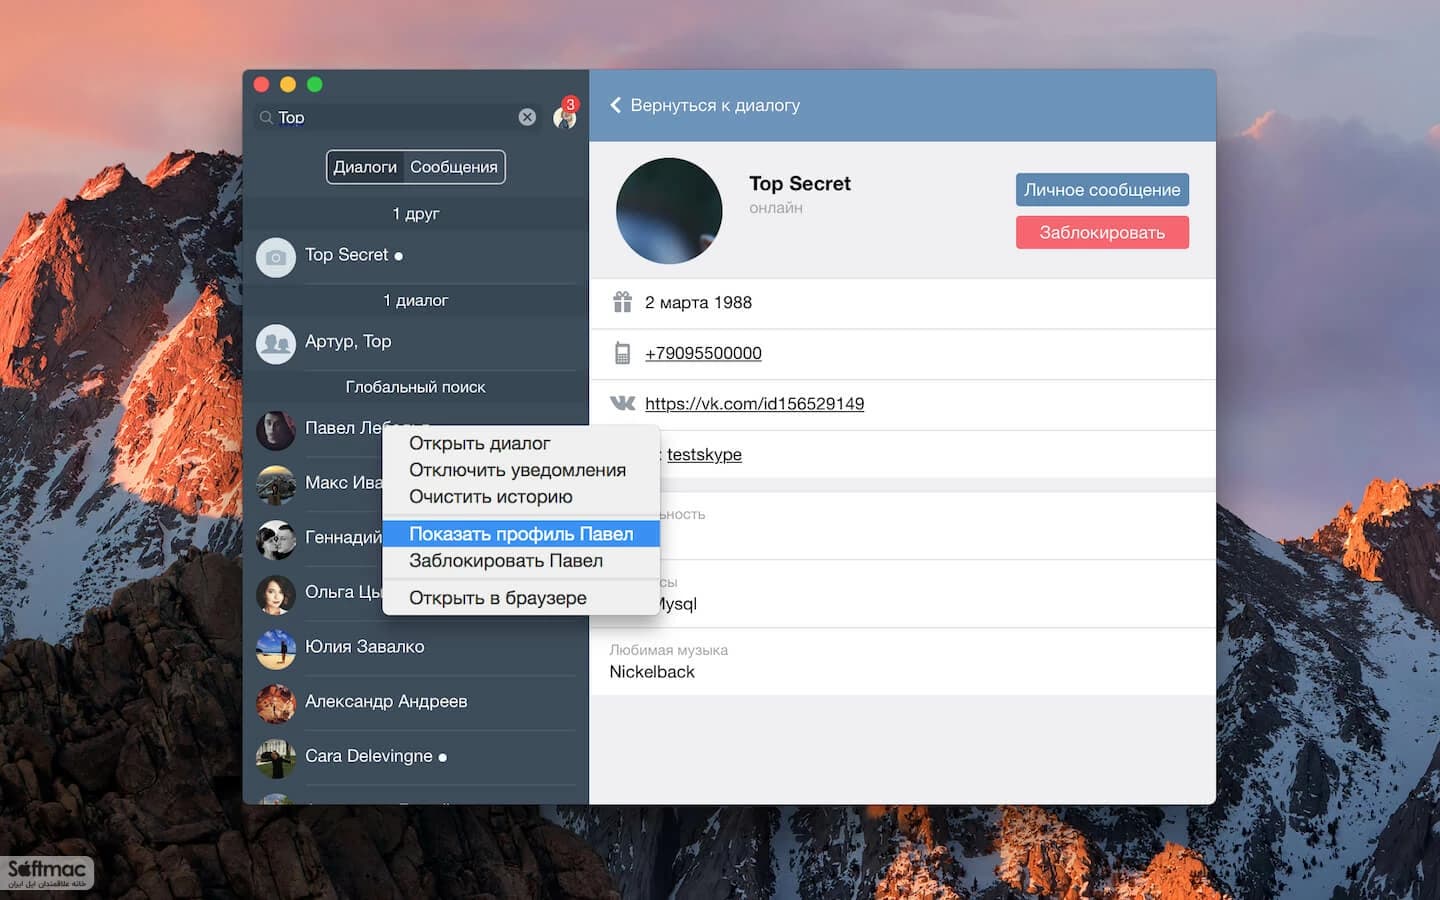Viewport: 1440px width, 900px height.
Task: Click Павел's avatar in global search
Action: pyautogui.click(x=276, y=430)
